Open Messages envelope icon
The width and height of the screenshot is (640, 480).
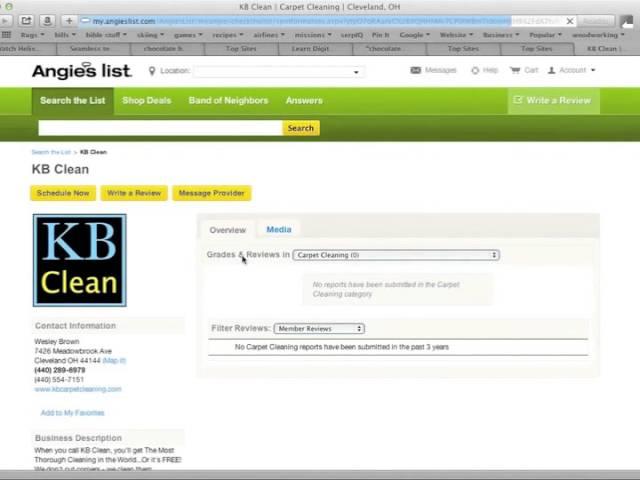[415, 70]
